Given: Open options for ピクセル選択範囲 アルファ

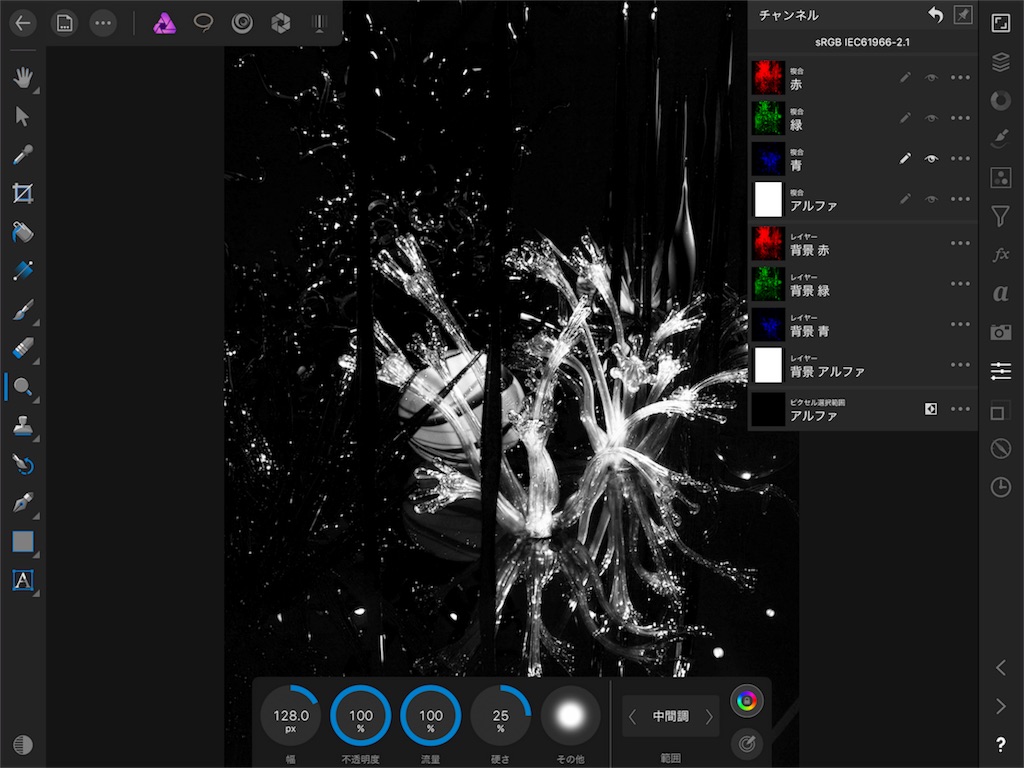Looking at the screenshot, I should 960,409.
